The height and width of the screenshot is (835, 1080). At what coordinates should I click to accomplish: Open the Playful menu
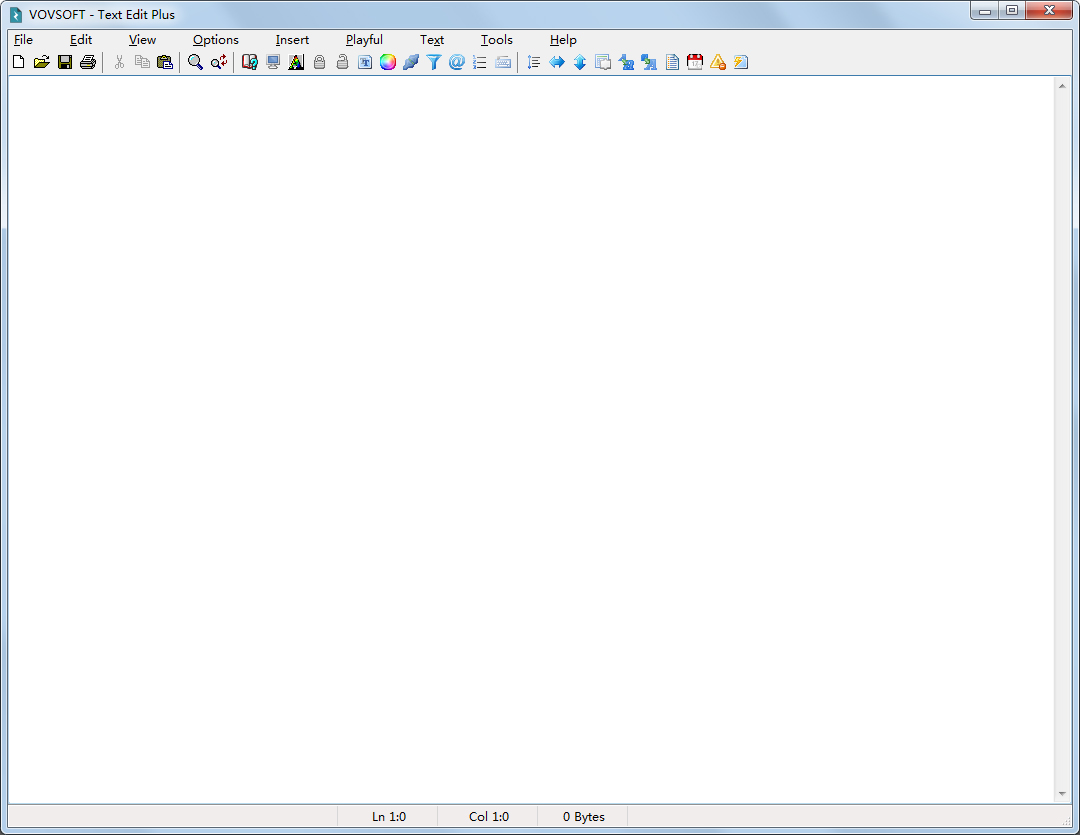[x=364, y=40]
